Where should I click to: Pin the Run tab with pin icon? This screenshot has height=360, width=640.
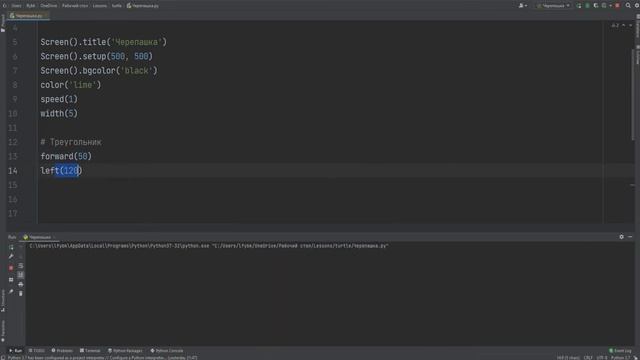point(11,291)
